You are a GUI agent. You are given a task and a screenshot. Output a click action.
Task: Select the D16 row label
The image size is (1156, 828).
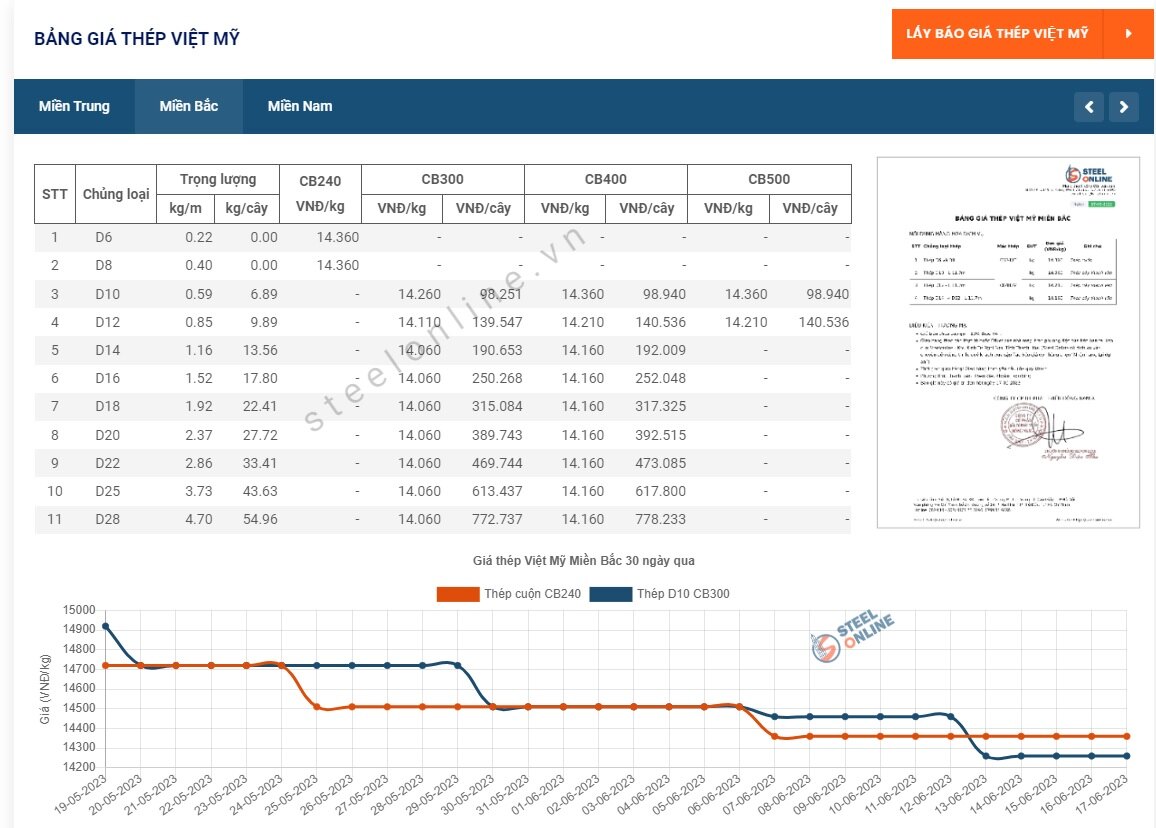pos(108,378)
